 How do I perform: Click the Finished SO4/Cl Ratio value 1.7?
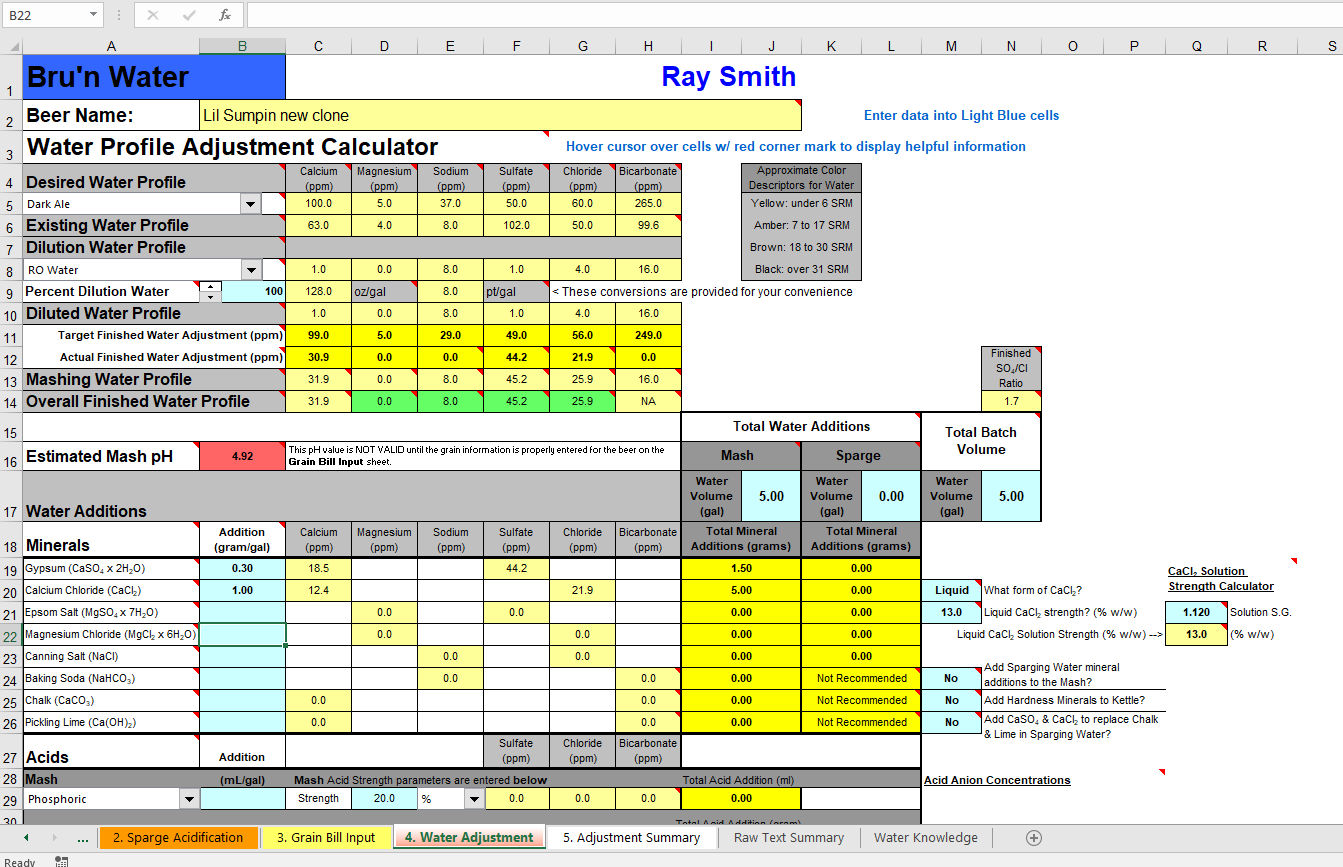click(1011, 401)
